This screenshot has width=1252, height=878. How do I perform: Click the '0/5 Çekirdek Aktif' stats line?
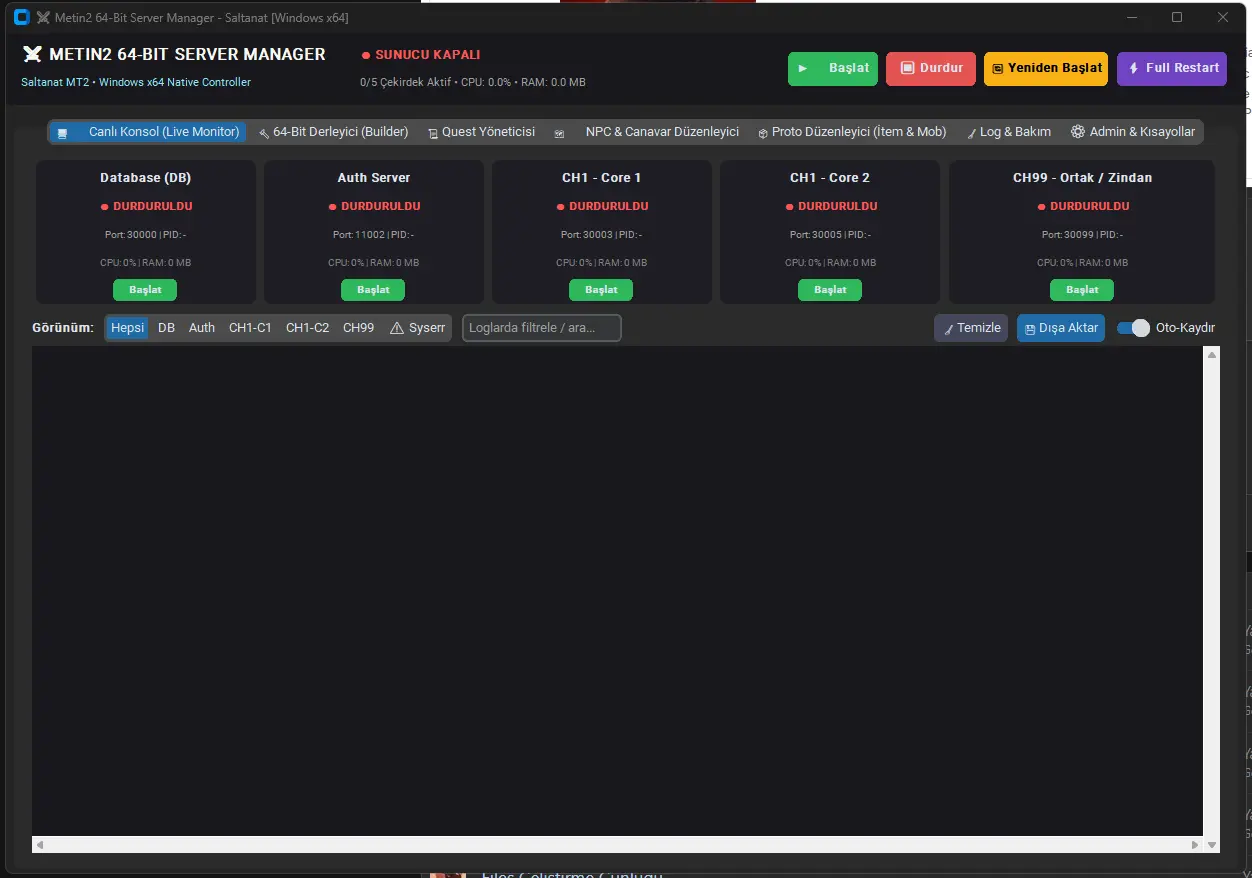coord(472,82)
